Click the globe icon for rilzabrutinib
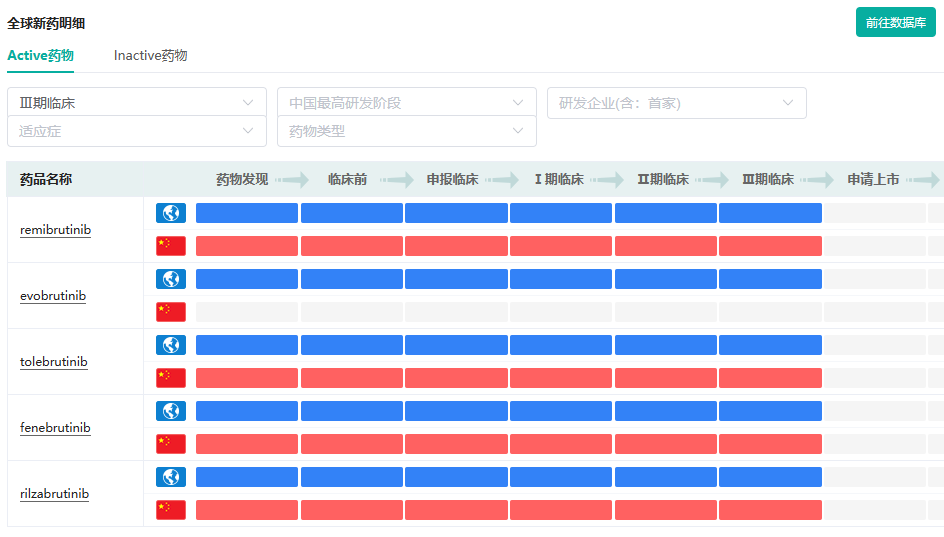 tap(171, 477)
